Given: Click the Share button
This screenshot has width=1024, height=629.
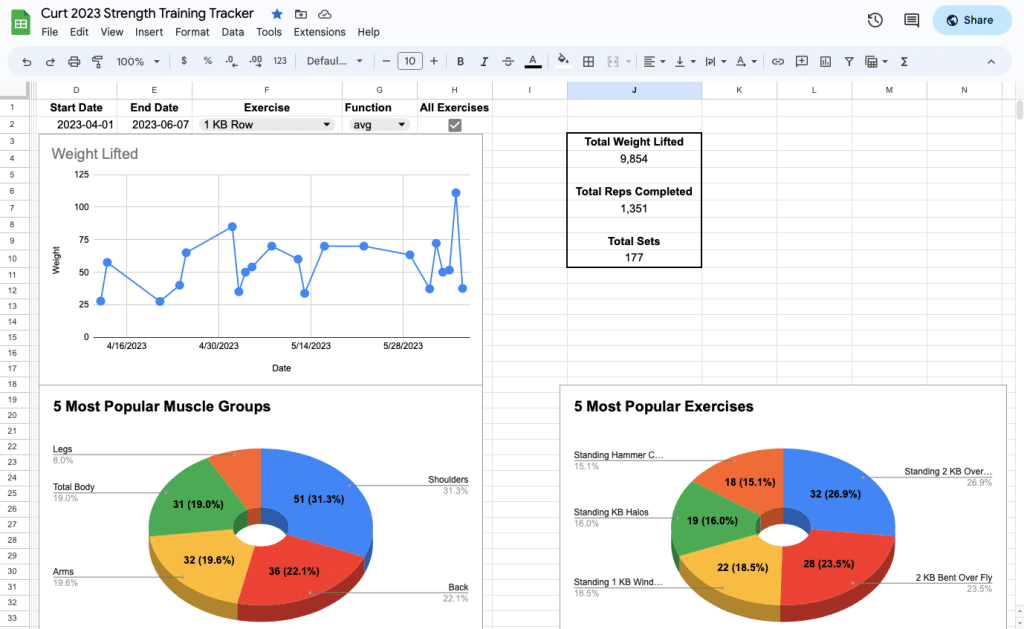Looking at the screenshot, I should pos(971,20).
